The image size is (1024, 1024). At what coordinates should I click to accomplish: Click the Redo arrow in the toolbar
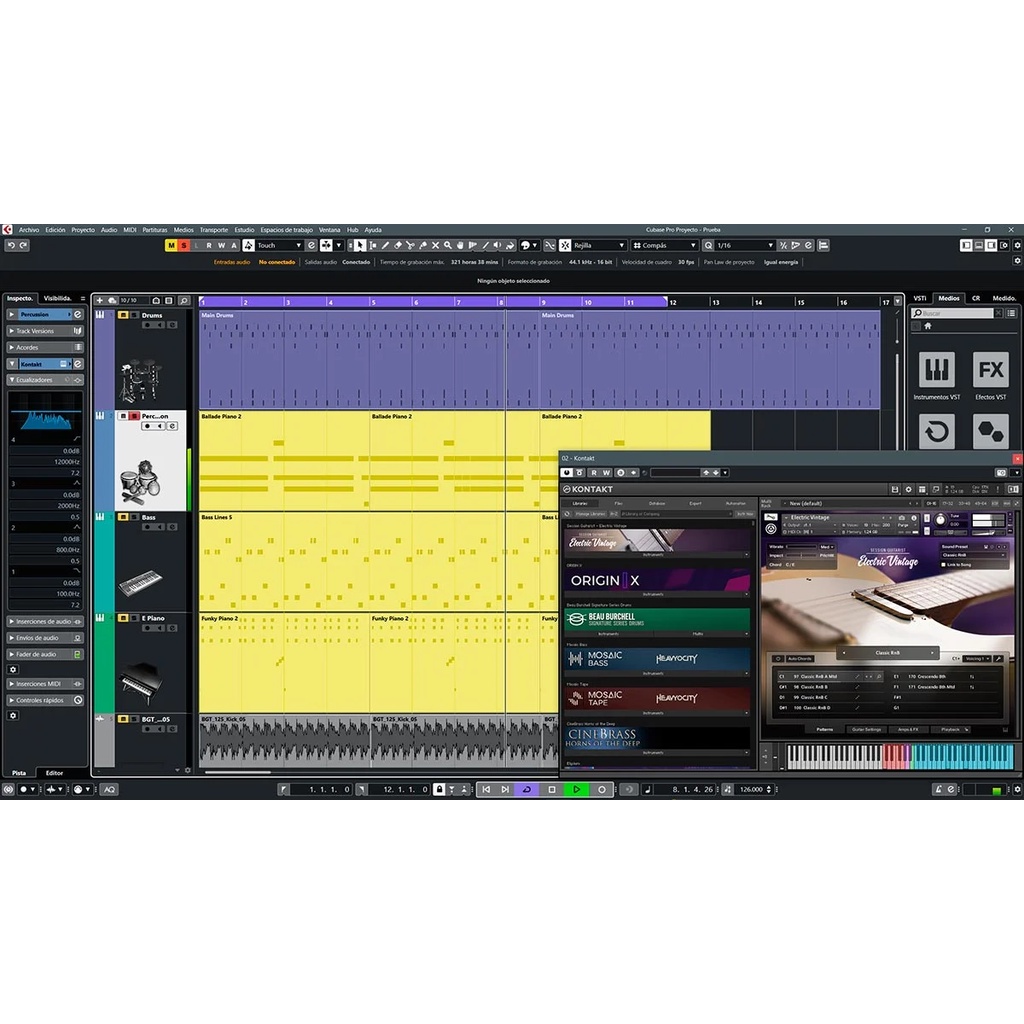click(24, 246)
